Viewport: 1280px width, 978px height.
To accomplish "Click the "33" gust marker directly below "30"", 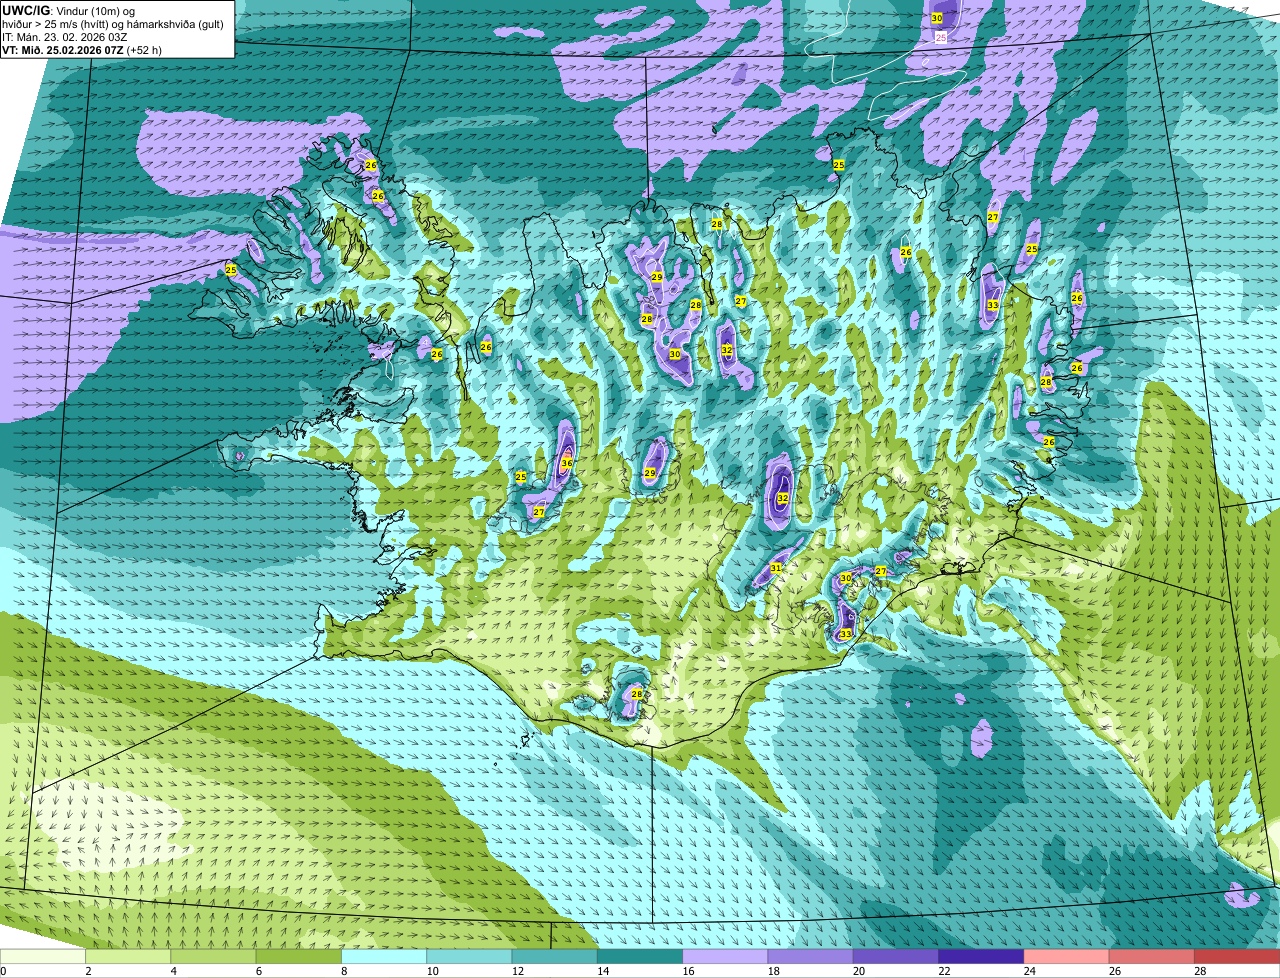I will tap(845, 634).
